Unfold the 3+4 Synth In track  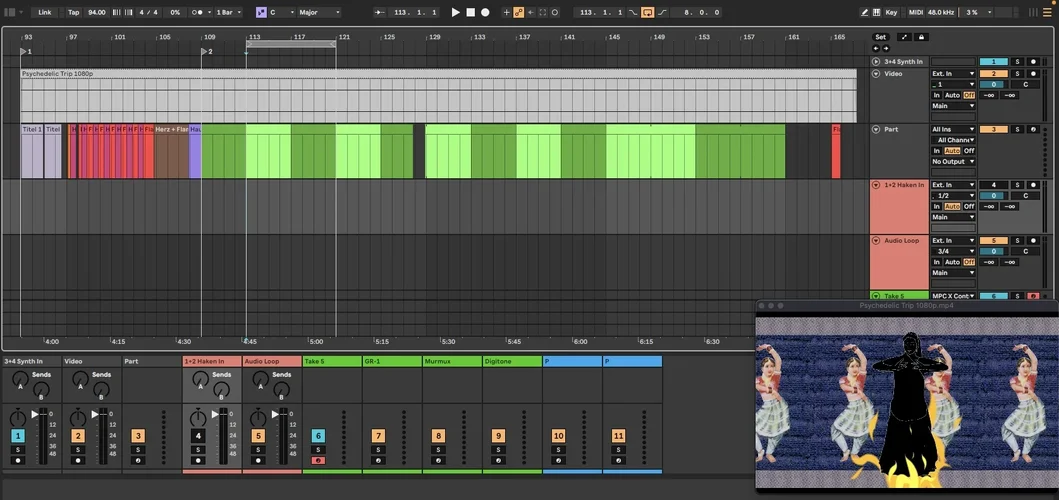(x=876, y=62)
